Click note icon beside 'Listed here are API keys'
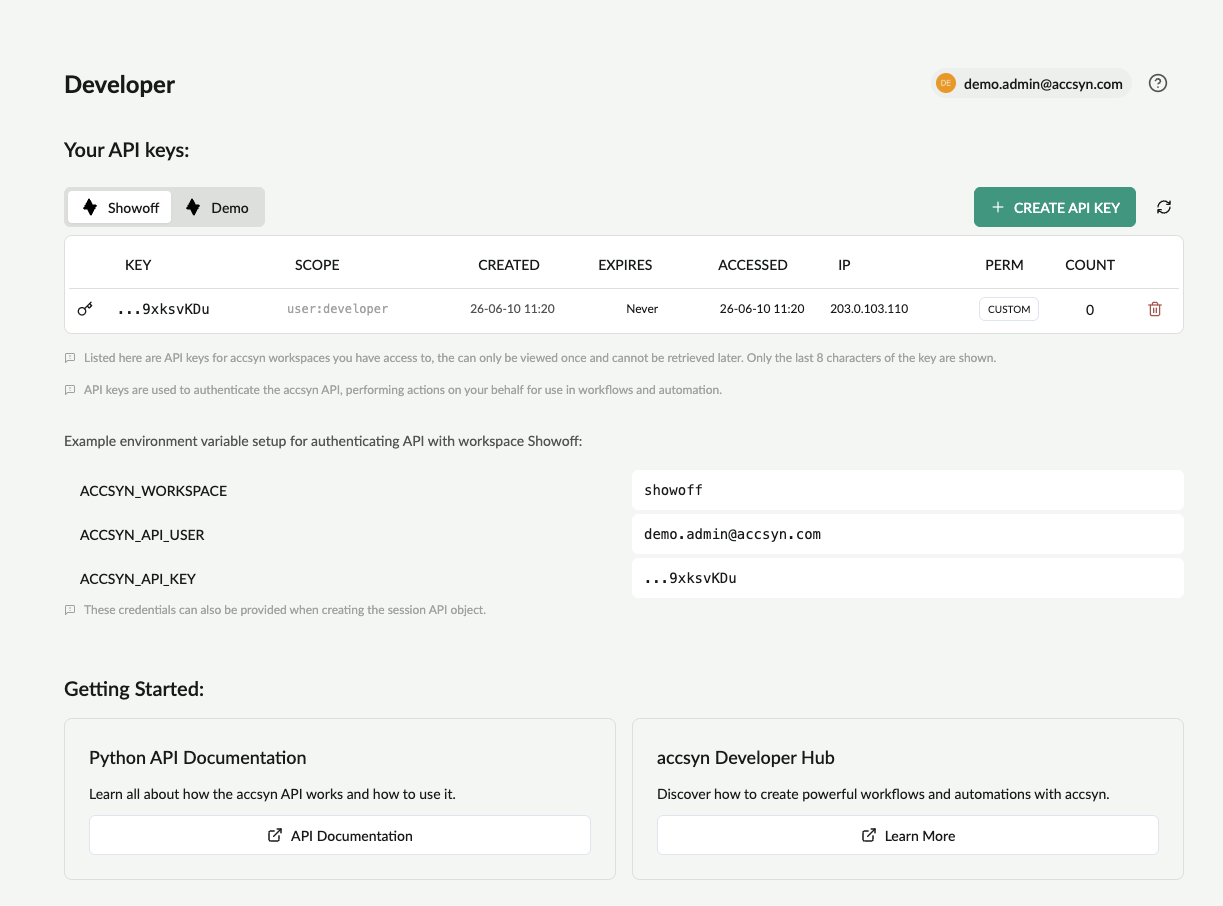This screenshot has width=1223, height=906. coord(70,358)
